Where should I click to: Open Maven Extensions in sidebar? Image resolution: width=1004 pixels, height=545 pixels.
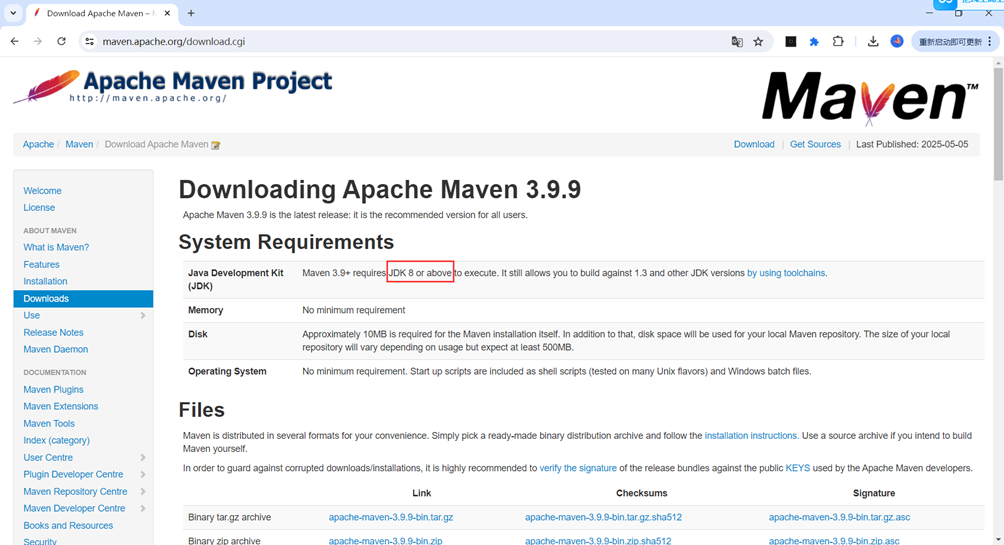coord(61,407)
